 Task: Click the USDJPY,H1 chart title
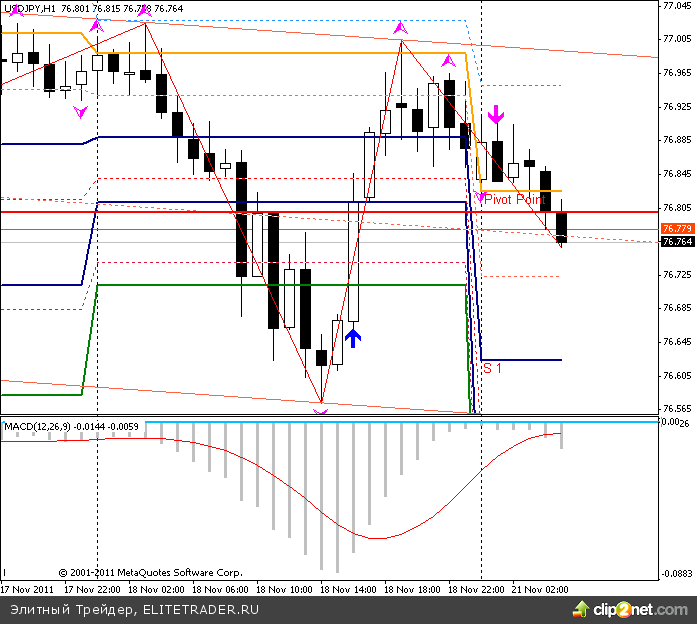[29, 8]
